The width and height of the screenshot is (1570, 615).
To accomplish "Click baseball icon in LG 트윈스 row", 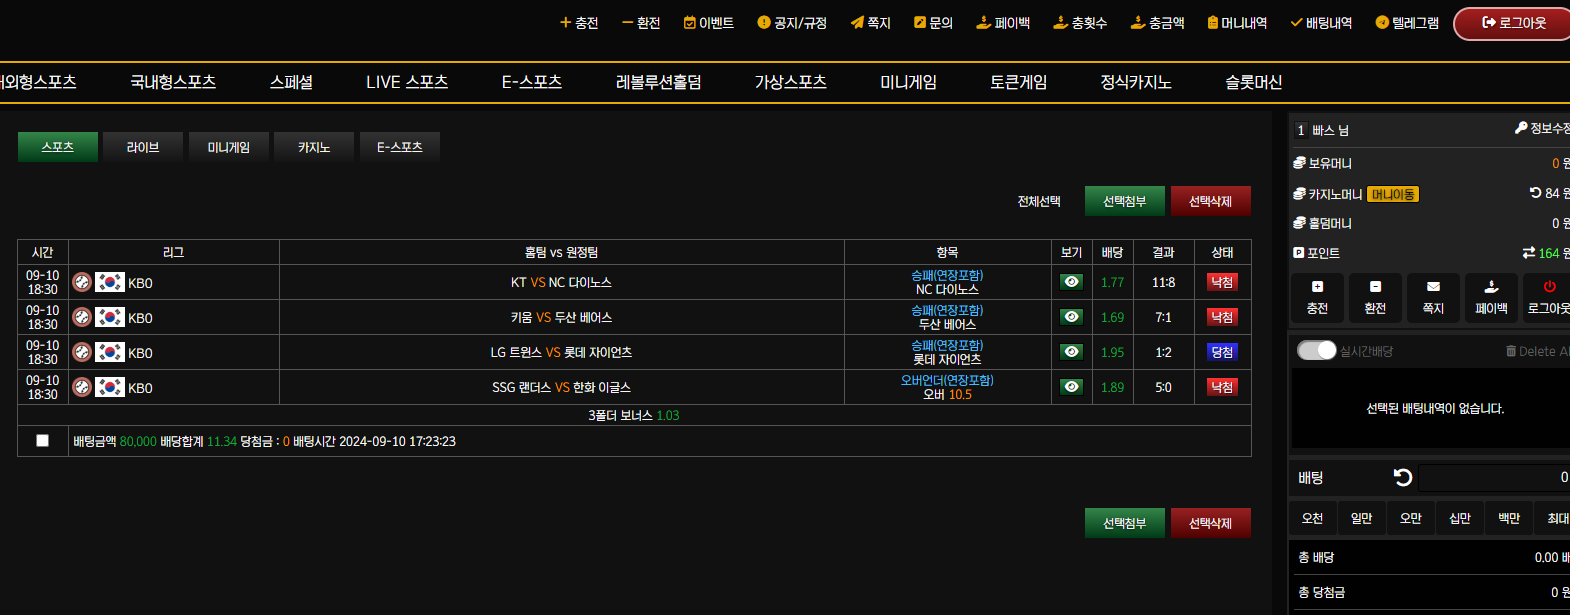I will [82, 352].
